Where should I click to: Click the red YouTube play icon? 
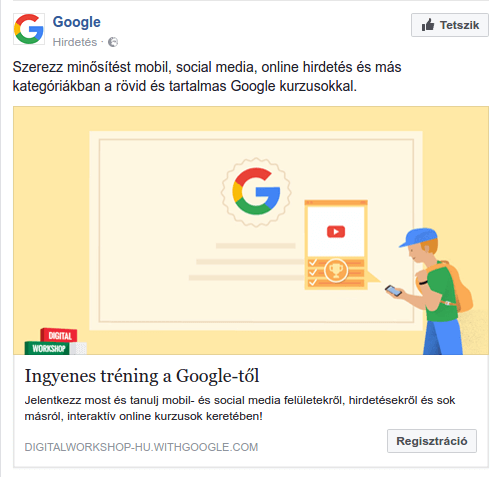click(336, 232)
